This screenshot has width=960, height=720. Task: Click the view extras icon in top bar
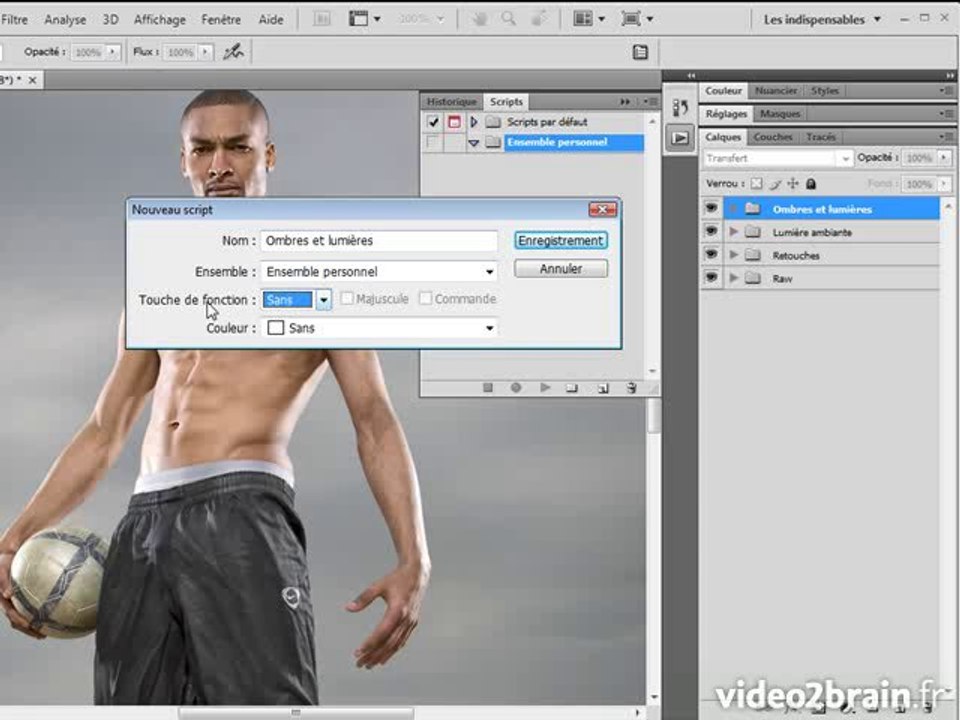point(365,19)
